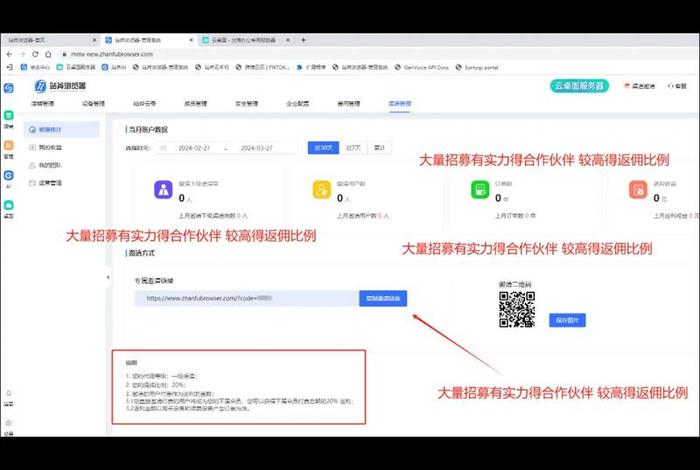Viewport: 700px width, 470px height.
Task: Click the sidebar toggle icon left of bookmarks
Action: point(9,67)
